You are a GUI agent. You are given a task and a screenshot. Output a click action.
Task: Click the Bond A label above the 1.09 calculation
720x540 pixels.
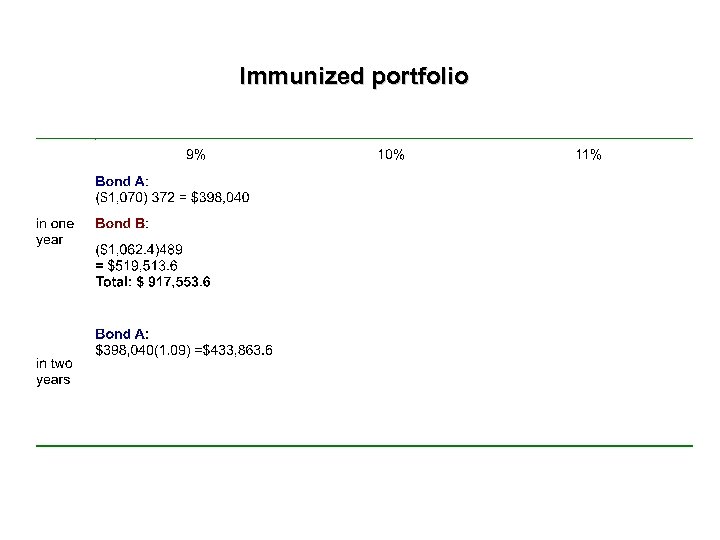click(x=122, y=333)
